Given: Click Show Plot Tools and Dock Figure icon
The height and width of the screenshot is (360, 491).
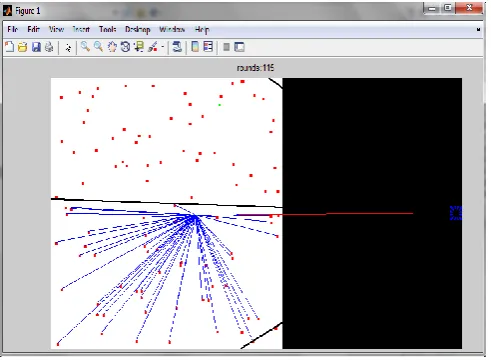Looking at the screenshot, I should tap(239, 47).
